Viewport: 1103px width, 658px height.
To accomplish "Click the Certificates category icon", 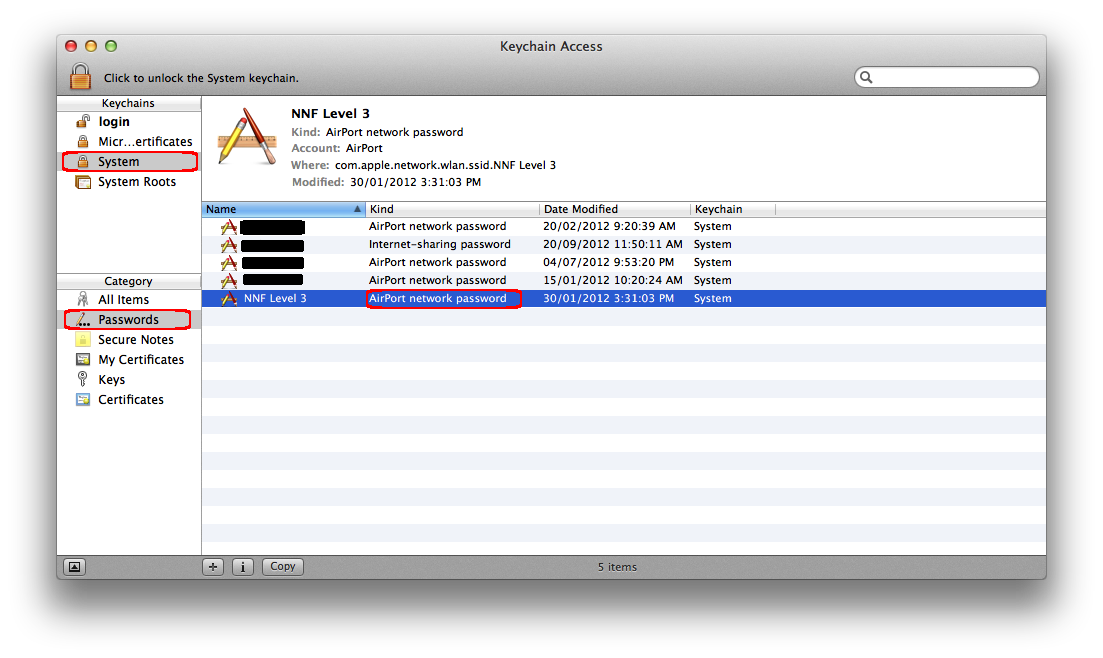I will [83, 400].
